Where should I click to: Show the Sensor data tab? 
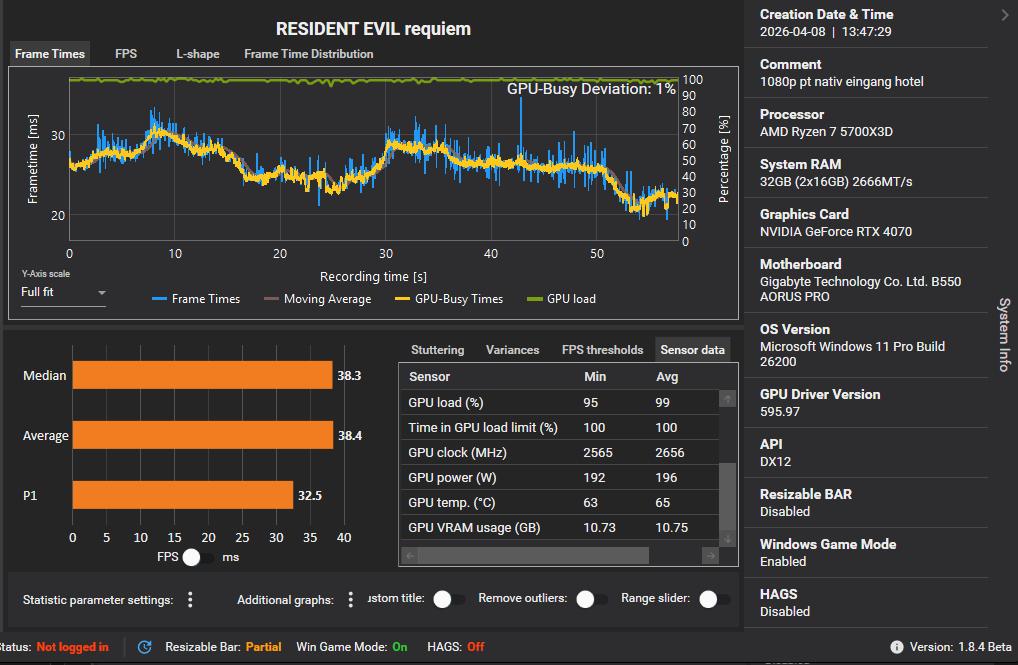[692, 349]
